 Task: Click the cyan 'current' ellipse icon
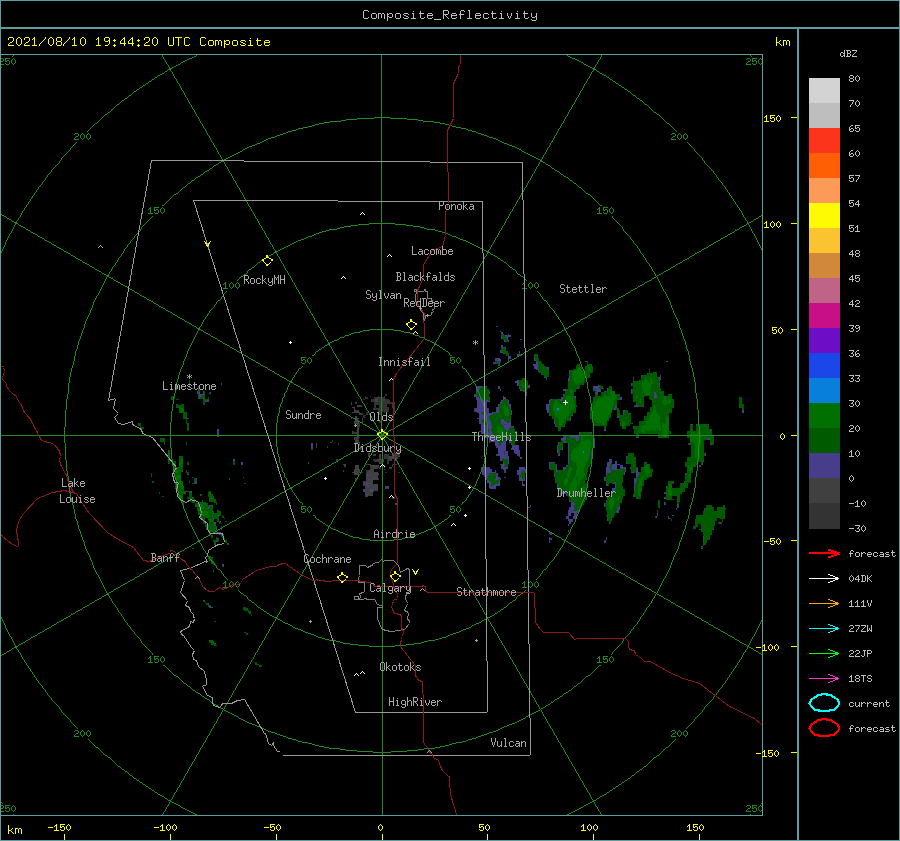coord(824,703)
